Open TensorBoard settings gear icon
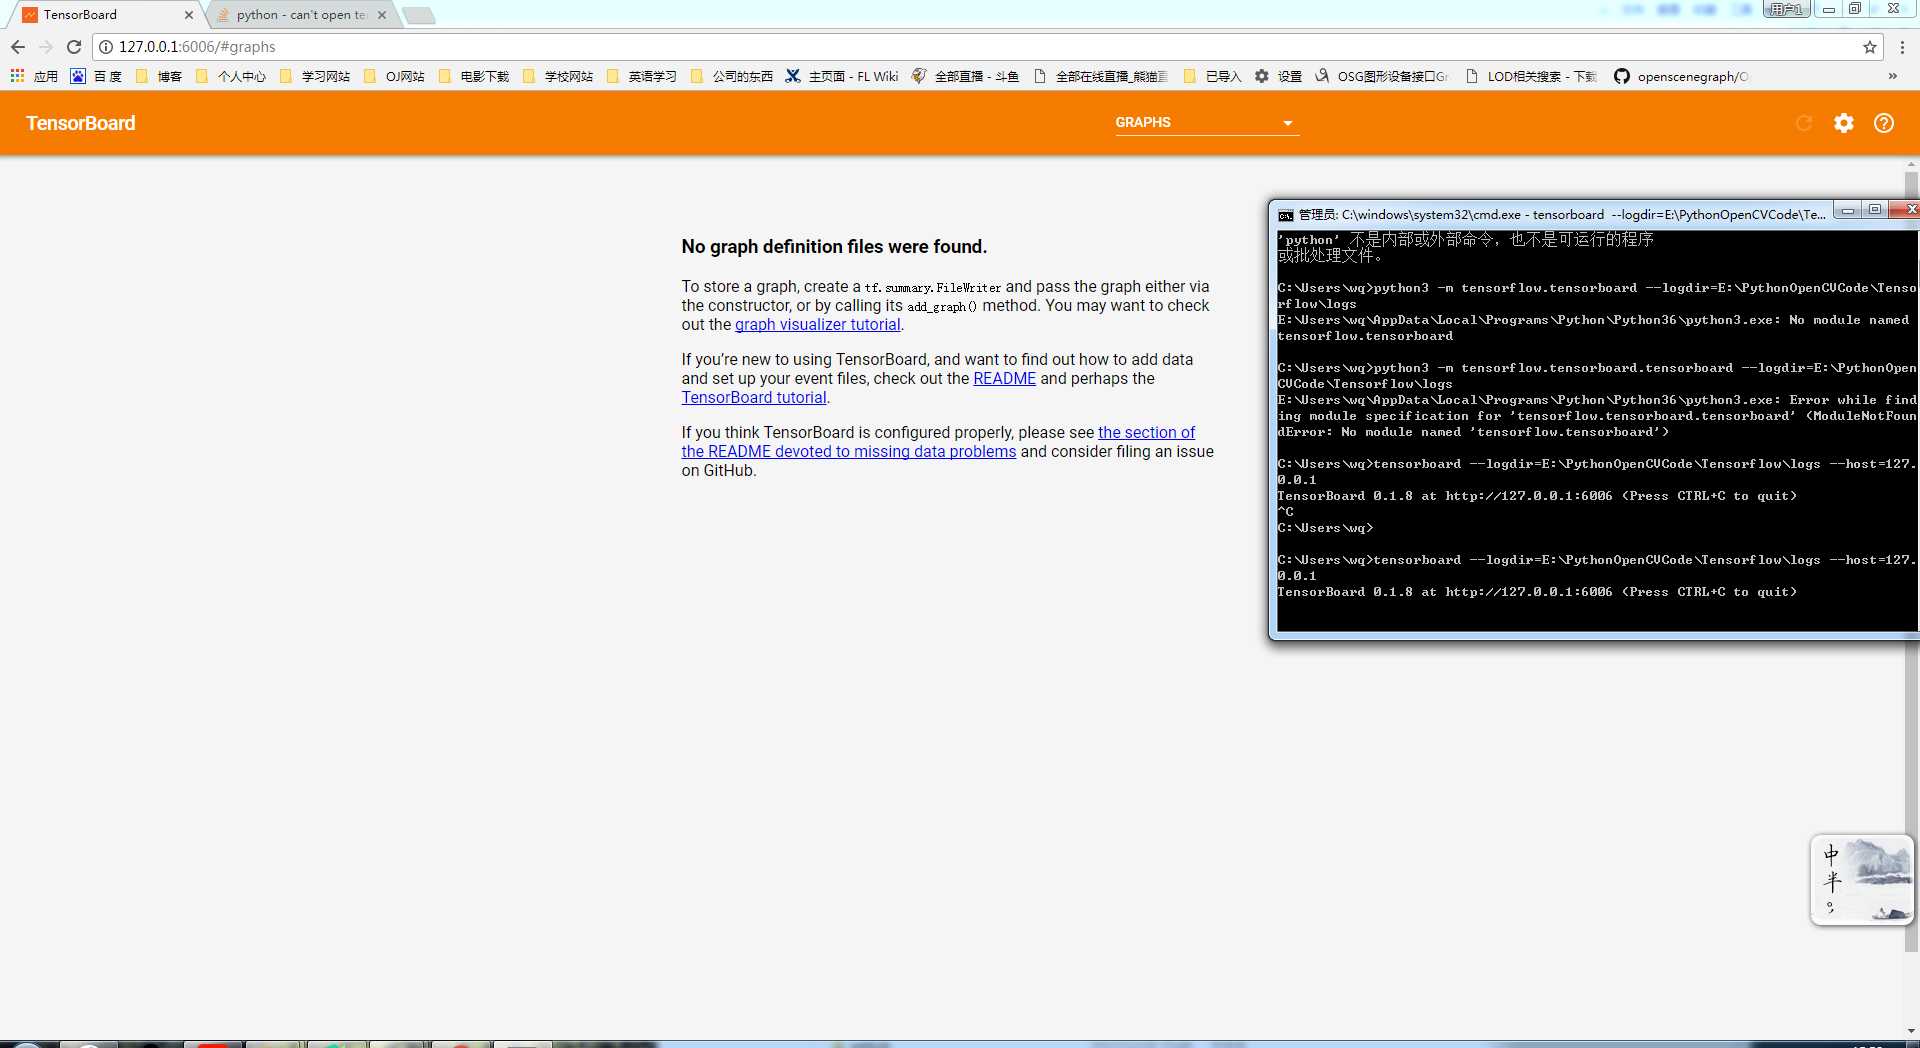Image resolution: width=1920 pixels, height=1048 pixels. tap(1844, 123)
